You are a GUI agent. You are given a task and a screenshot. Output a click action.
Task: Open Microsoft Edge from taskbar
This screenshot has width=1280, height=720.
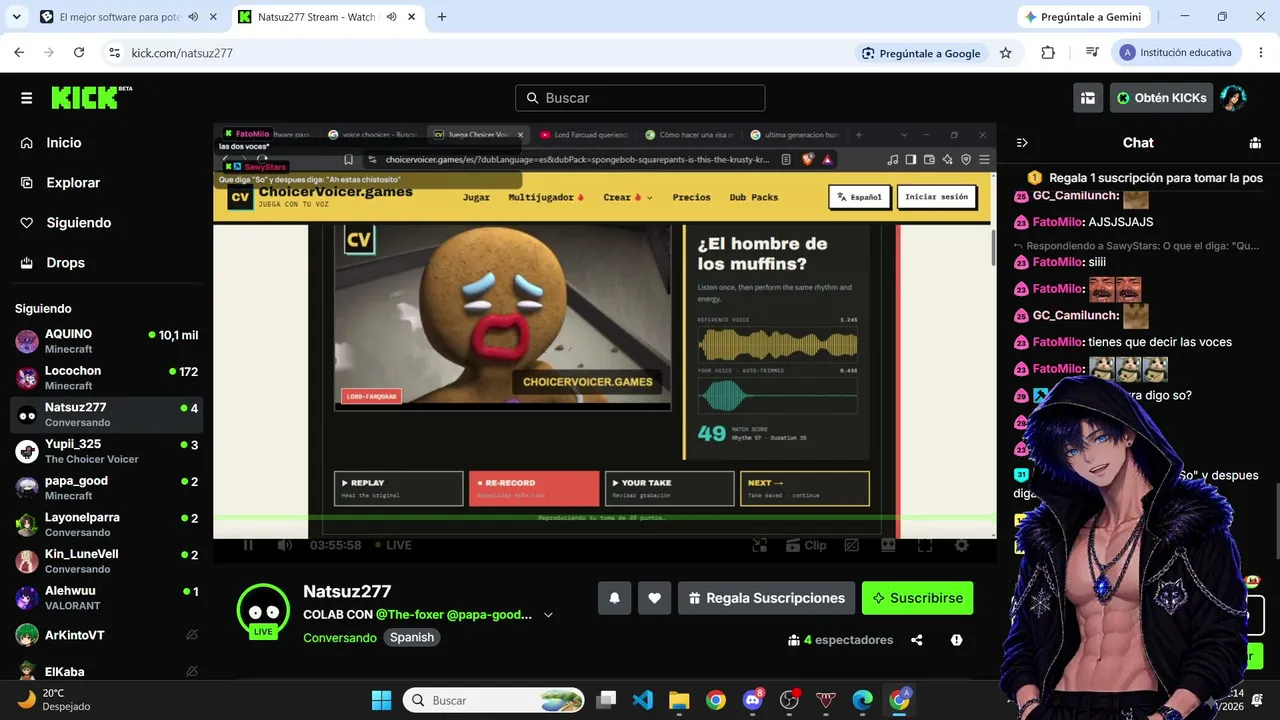point(862,700)
